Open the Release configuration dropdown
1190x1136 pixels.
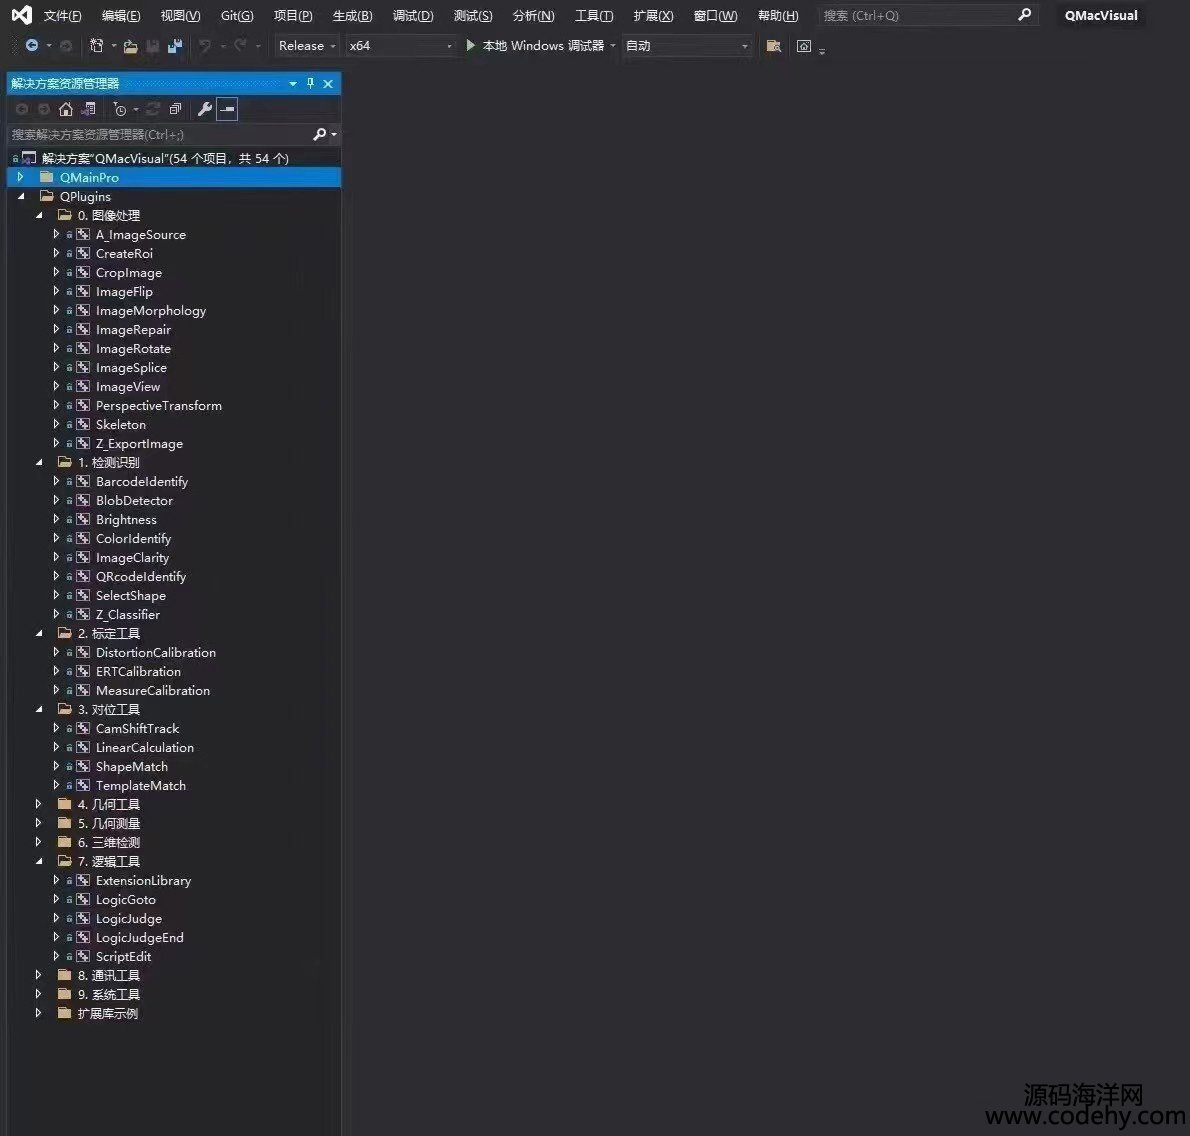(x=307, y=46)
